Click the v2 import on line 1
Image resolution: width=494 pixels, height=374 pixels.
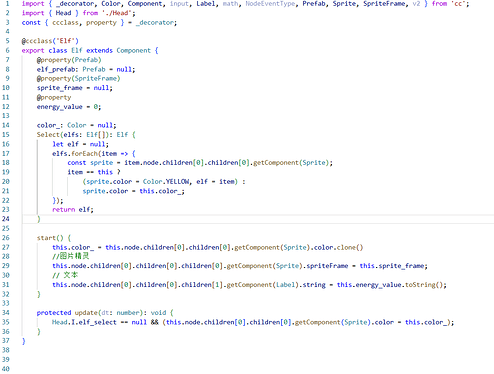416,4
